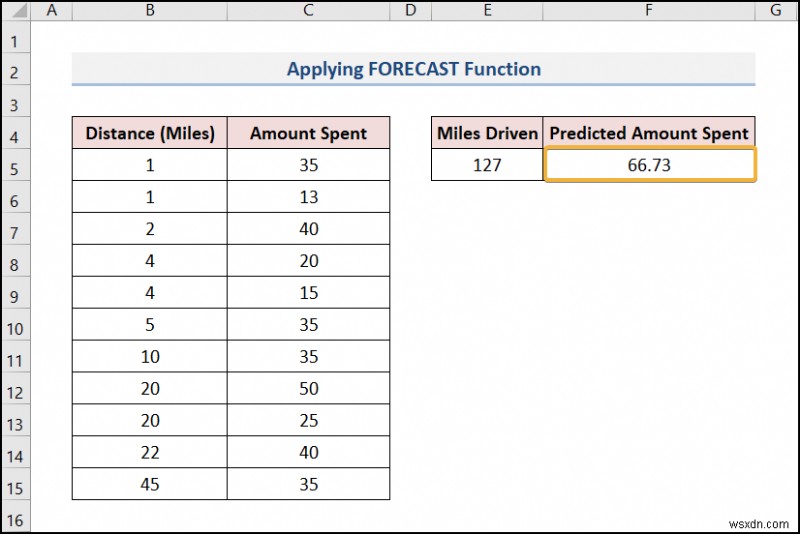
Task: Select amount cell 20 in row 8
Action: (309, 261)
